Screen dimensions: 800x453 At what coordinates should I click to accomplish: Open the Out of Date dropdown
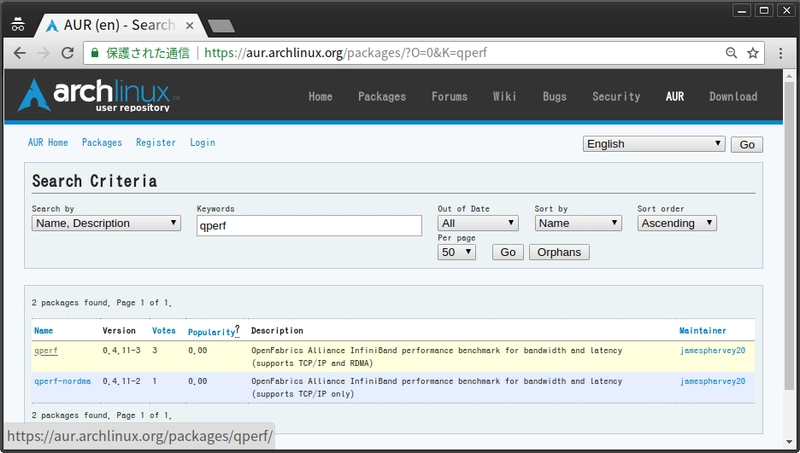pyautogui.click(x=478, y=223)
